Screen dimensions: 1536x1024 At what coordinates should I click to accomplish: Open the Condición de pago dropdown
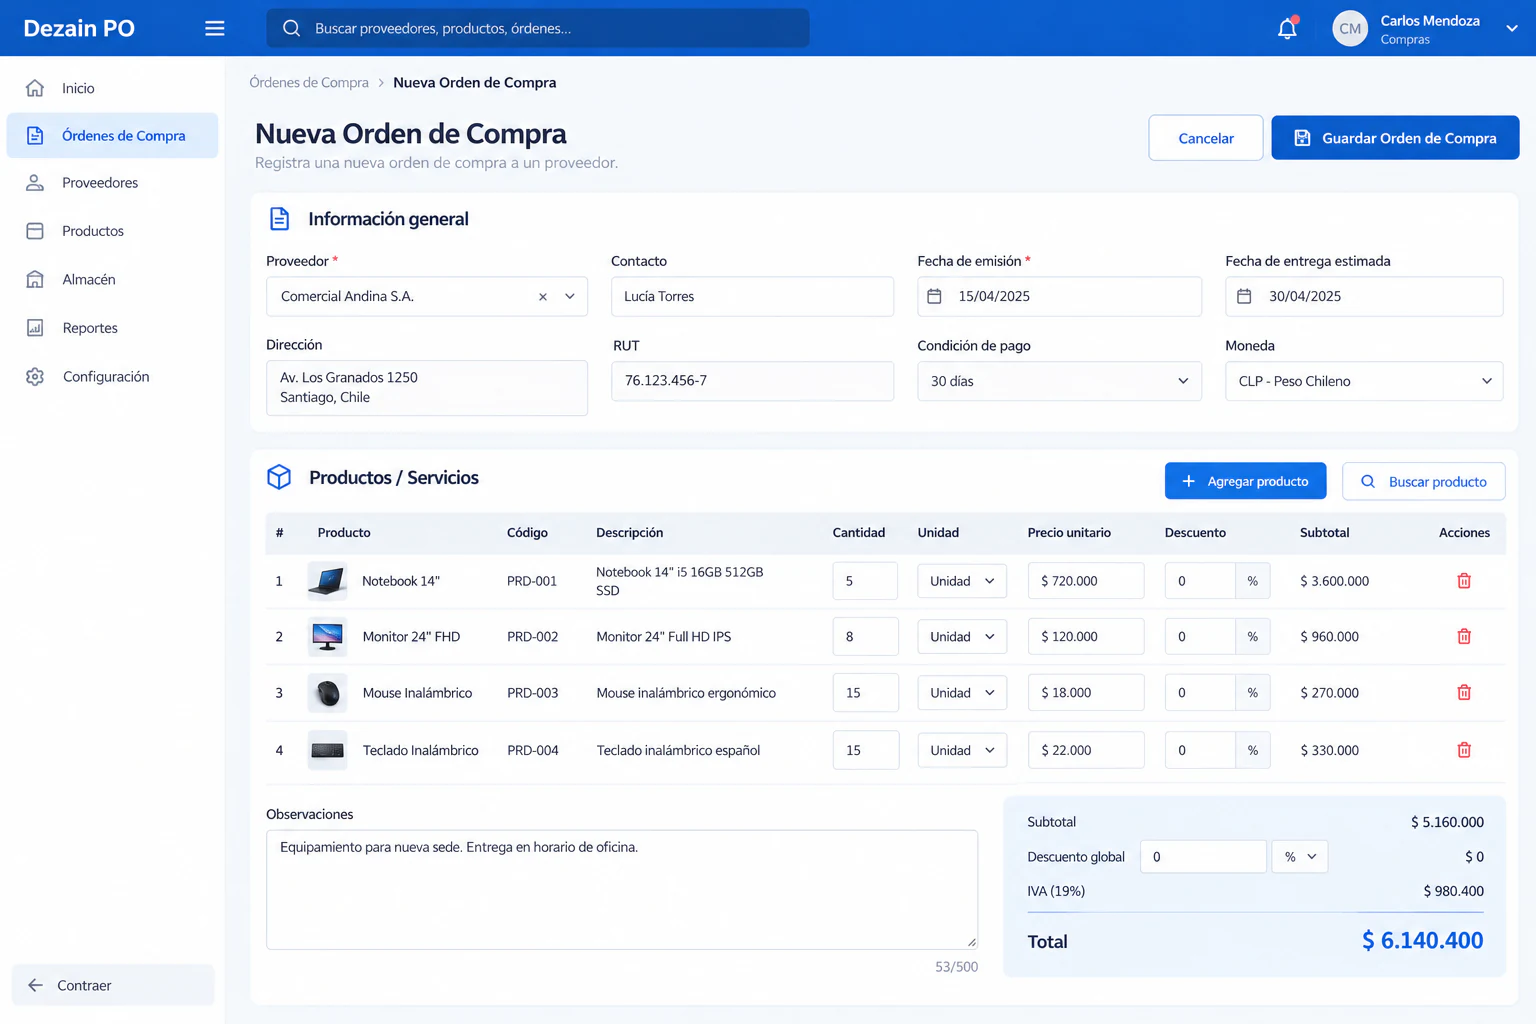point(1059,381)
